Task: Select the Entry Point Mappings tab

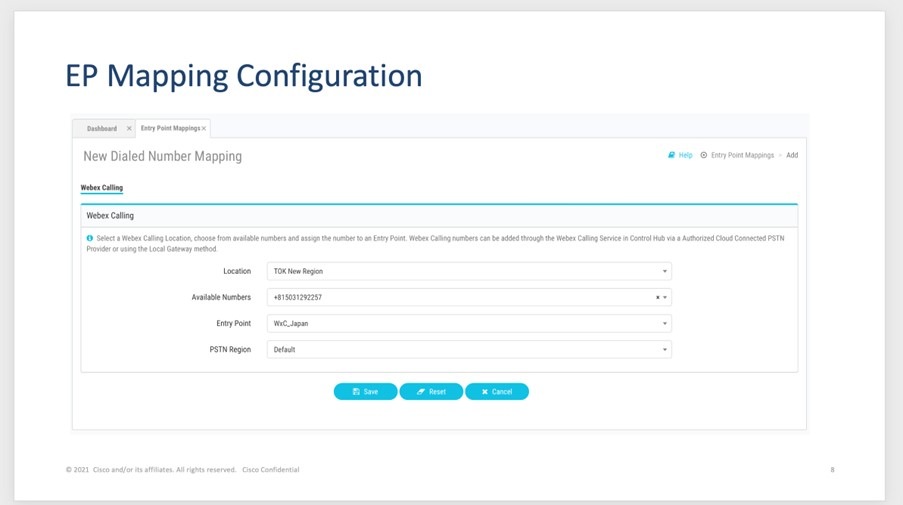Action: (x=169, y=129)
